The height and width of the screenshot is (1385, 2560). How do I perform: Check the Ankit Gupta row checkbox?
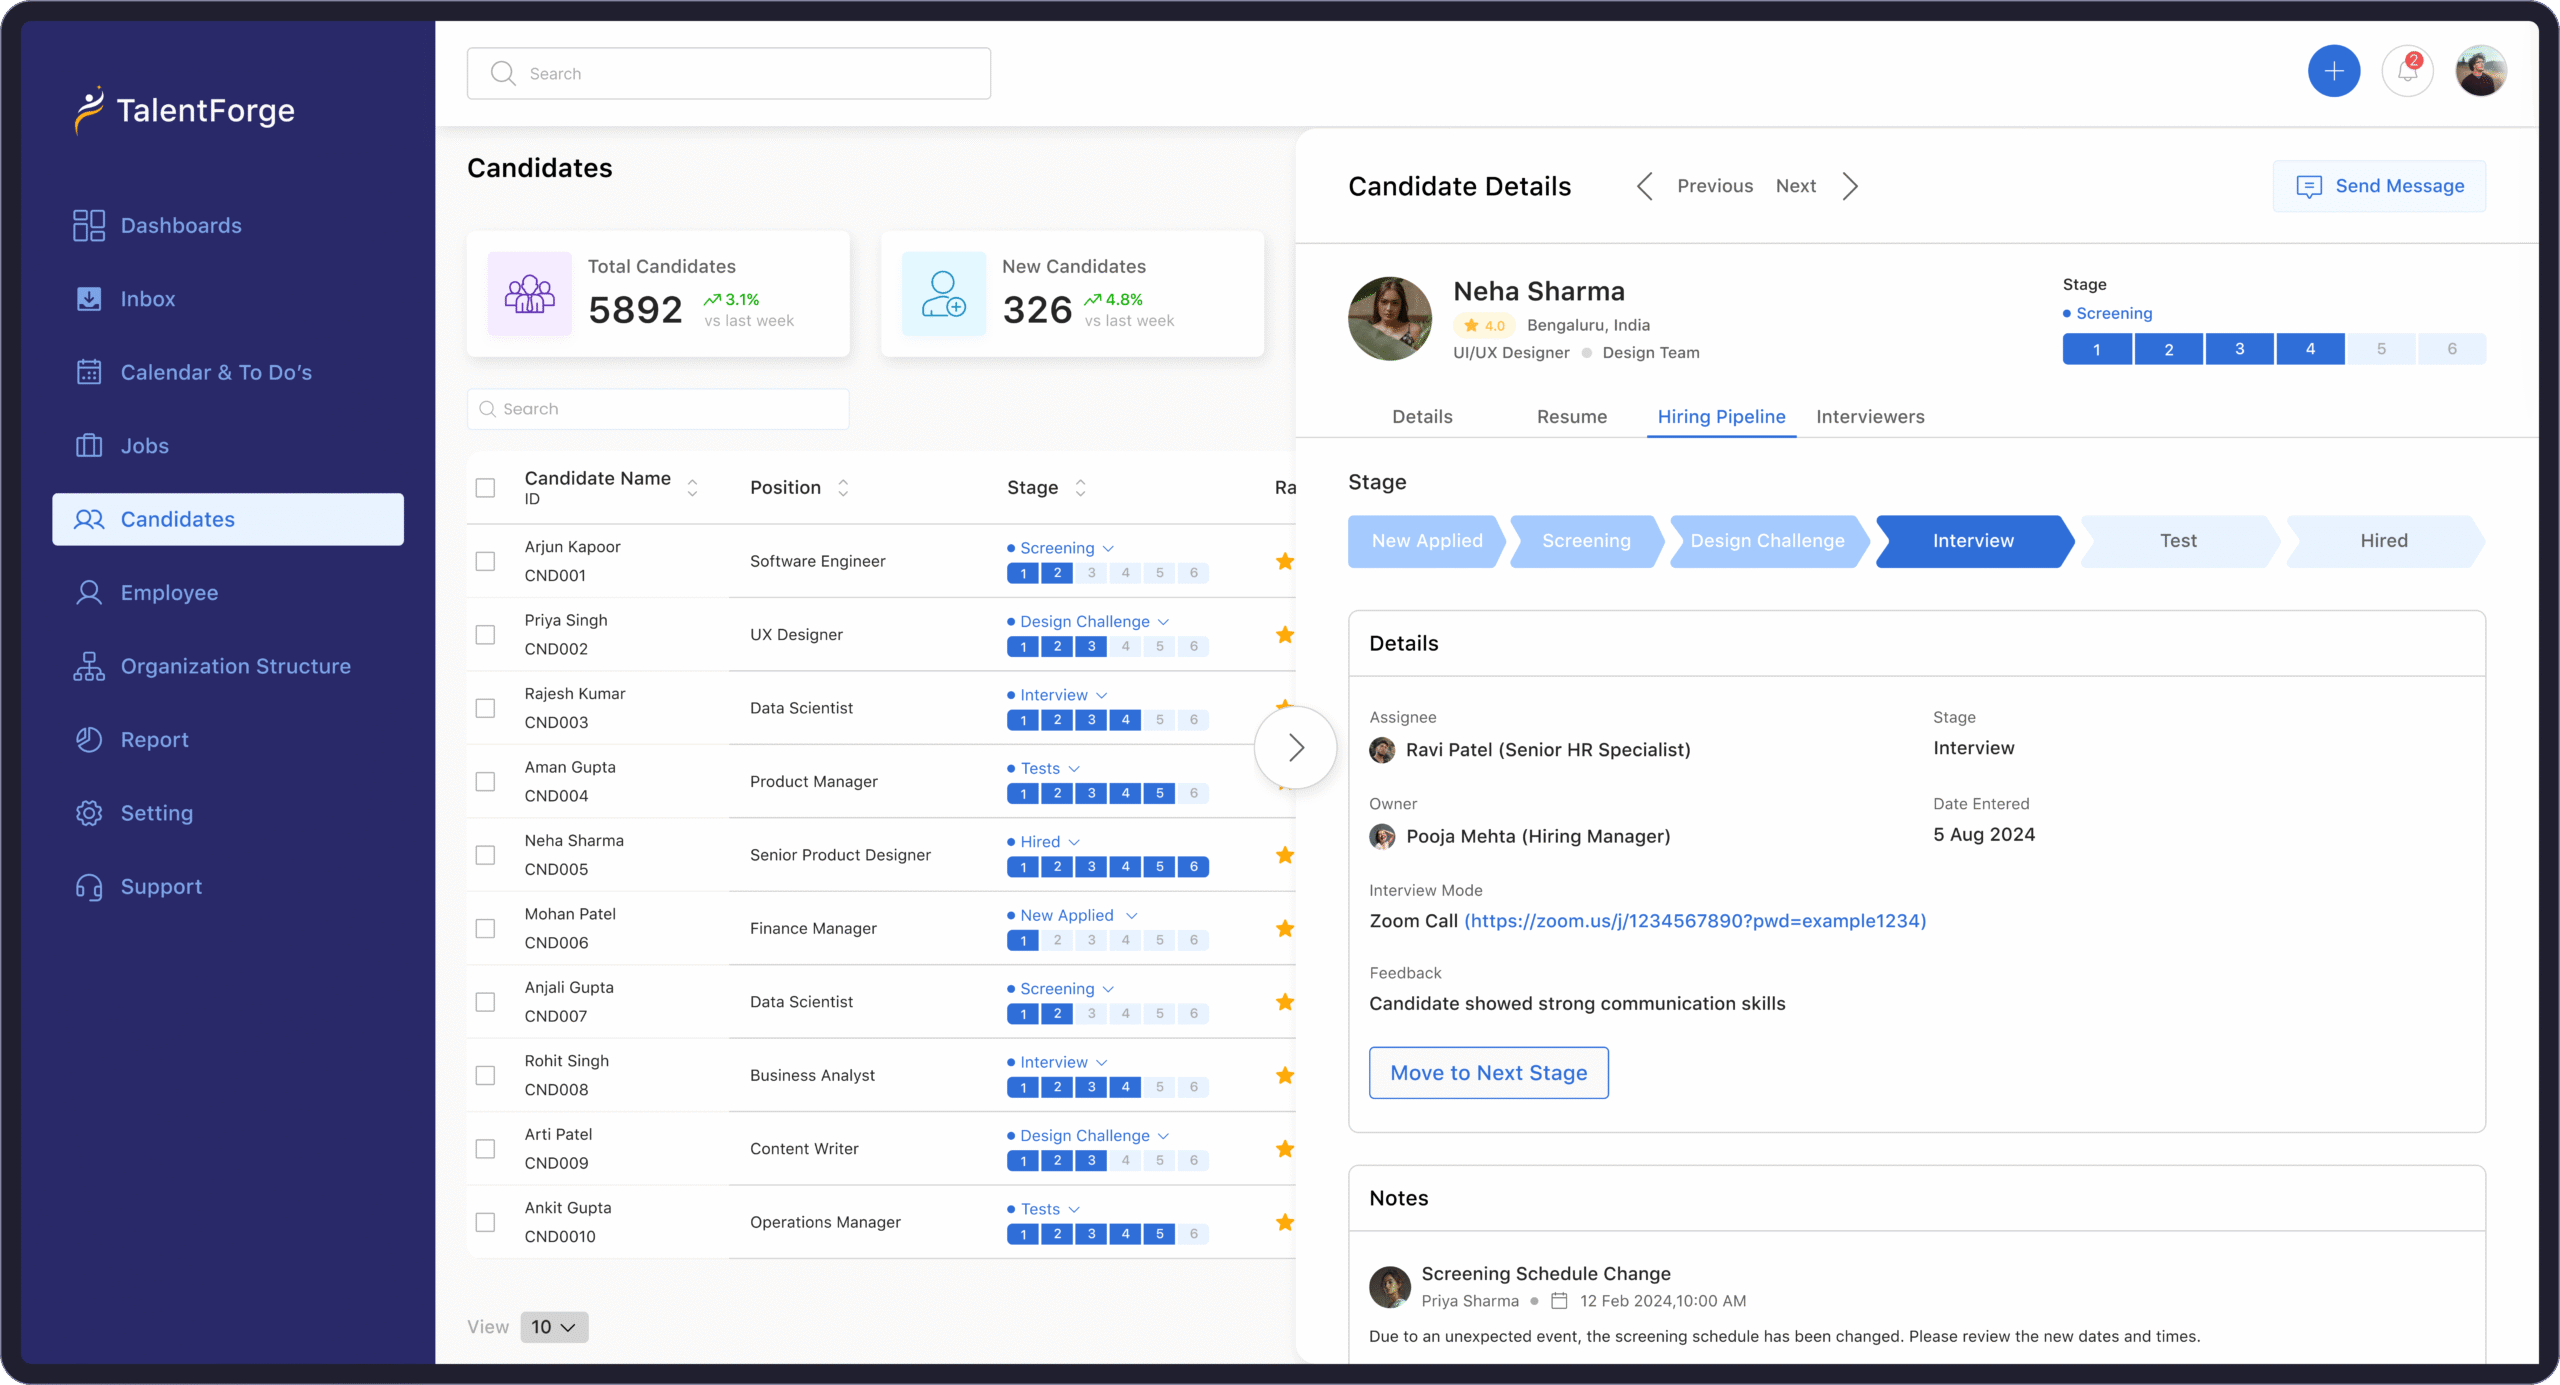pos(485,1222)
